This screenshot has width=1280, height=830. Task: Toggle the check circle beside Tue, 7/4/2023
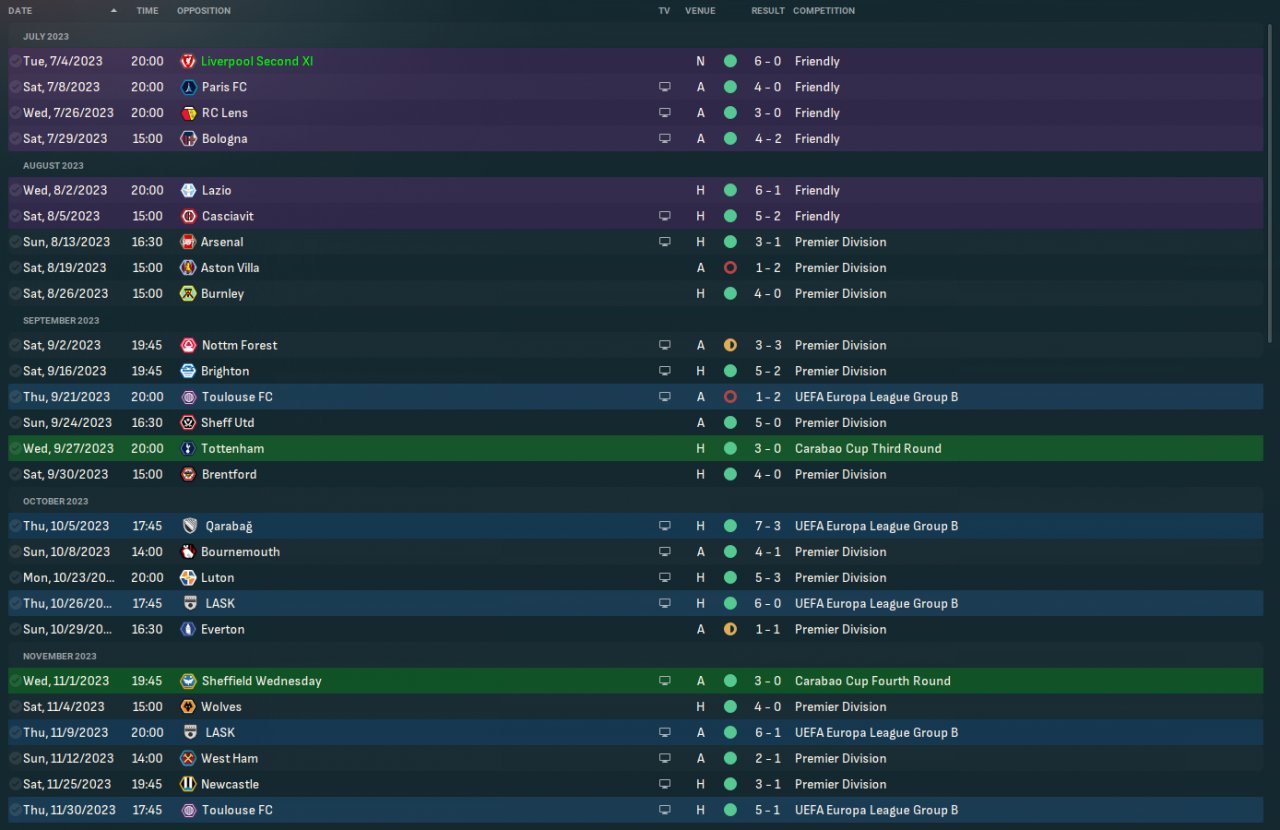tap(15, 61)
